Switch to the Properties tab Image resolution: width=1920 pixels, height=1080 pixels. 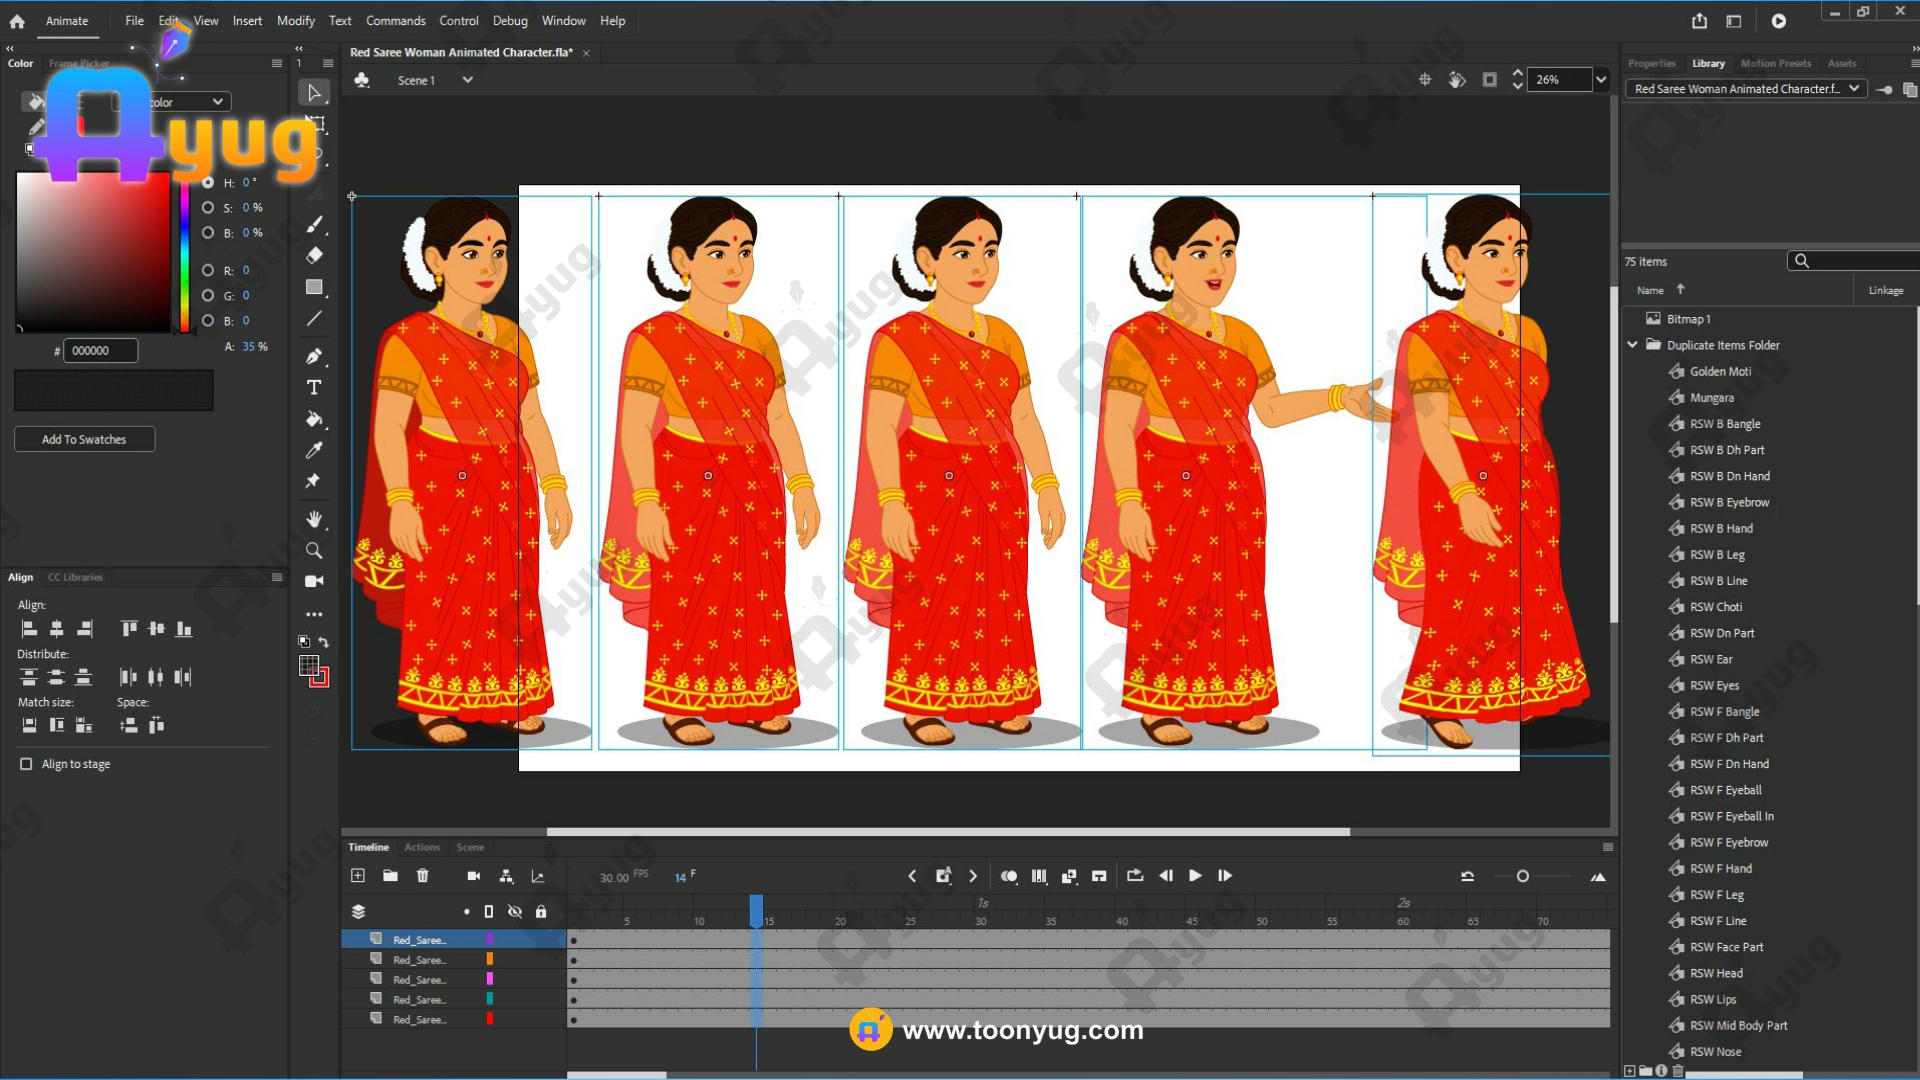point(1651,63)
